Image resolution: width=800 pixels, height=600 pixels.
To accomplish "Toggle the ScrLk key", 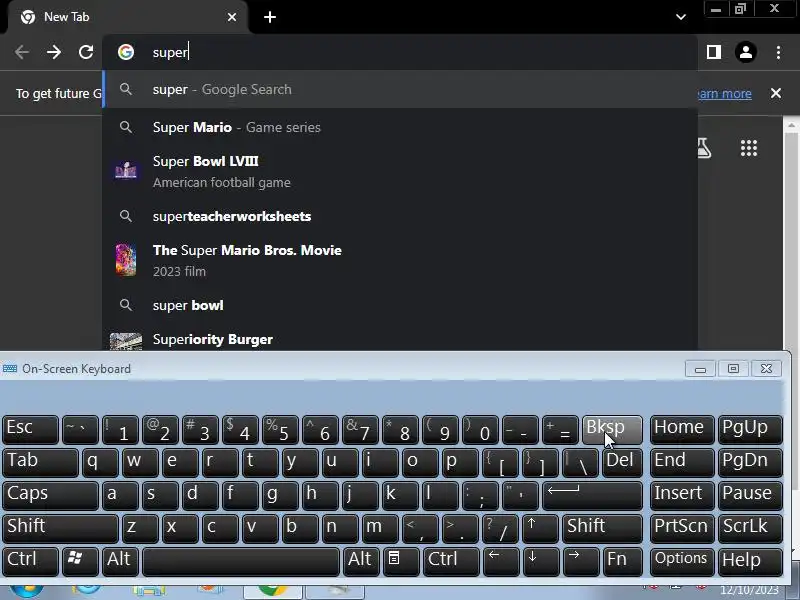I will pyautogui.click(x=750, y=529).
